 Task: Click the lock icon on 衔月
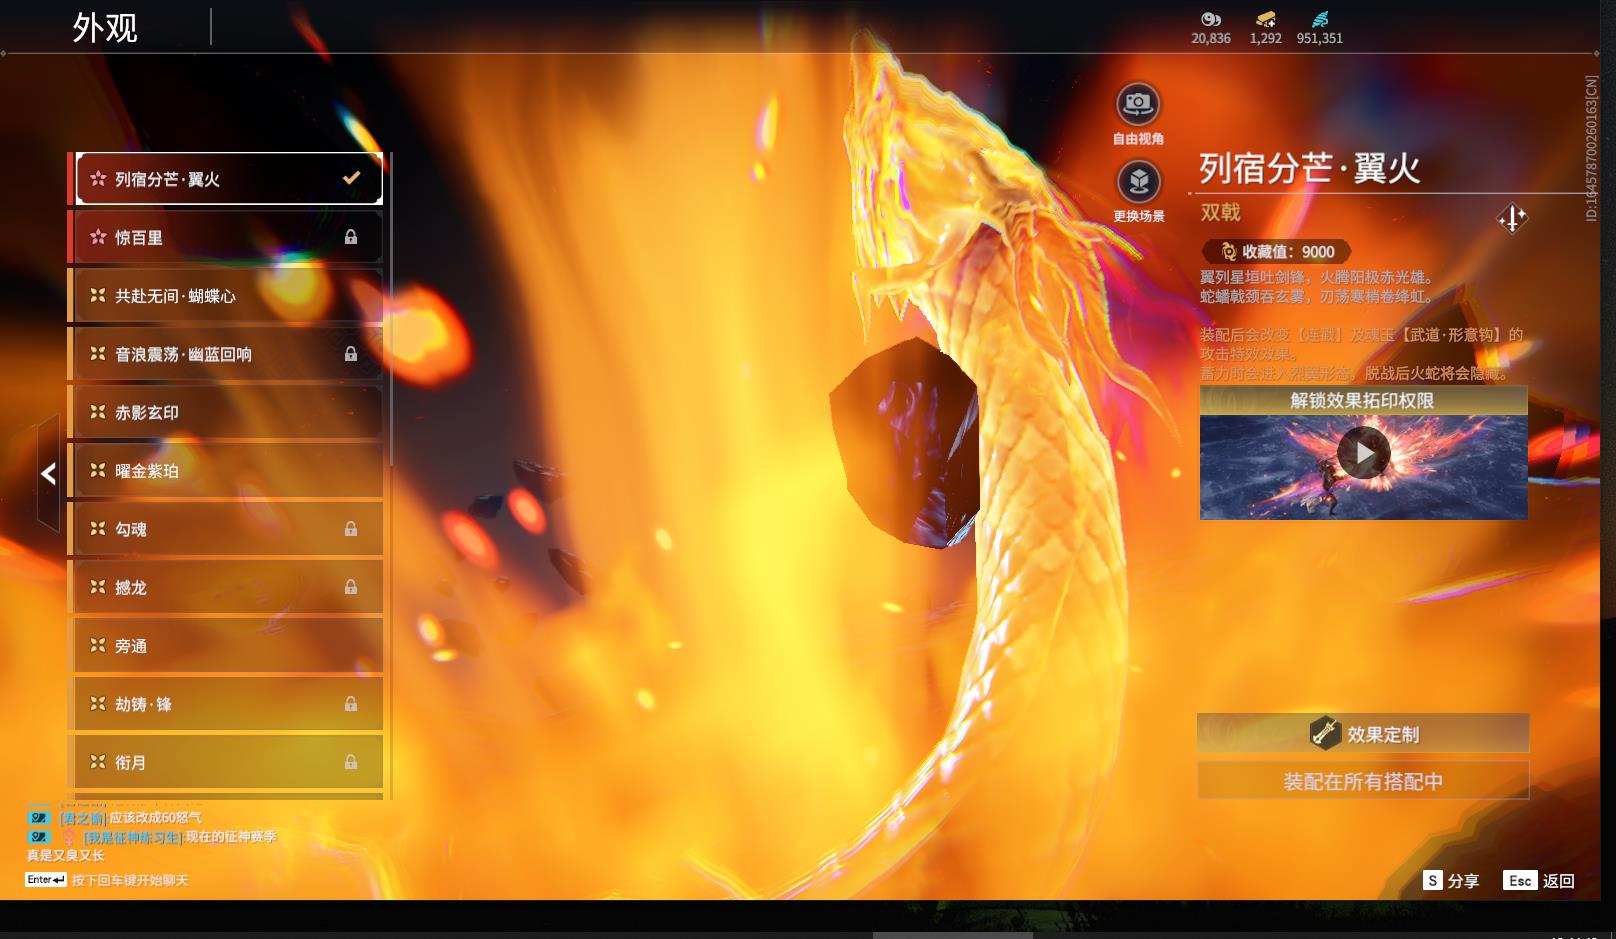[351, 762]
